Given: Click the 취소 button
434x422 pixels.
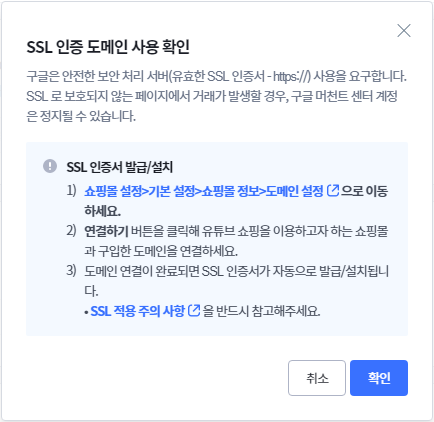Looking at the screenshot, I should point(317,378).
